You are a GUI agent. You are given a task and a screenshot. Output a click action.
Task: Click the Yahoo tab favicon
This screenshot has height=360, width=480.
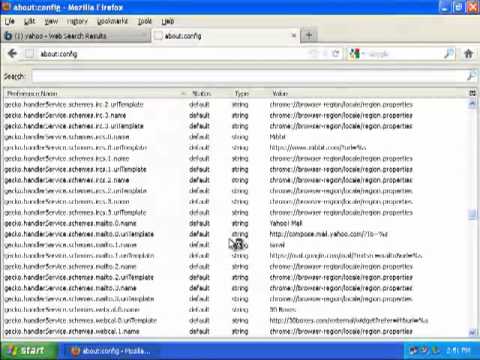pos(8,36)
